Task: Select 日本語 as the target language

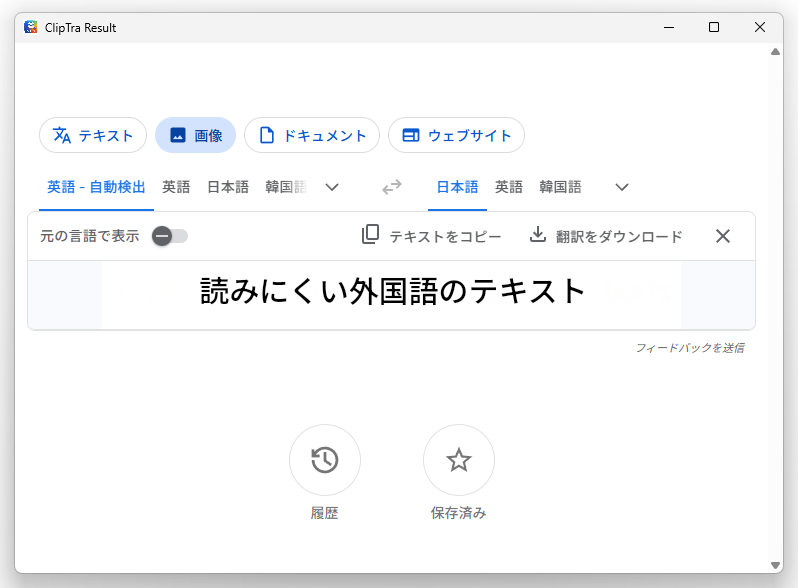Action: (x=458, y=187)
